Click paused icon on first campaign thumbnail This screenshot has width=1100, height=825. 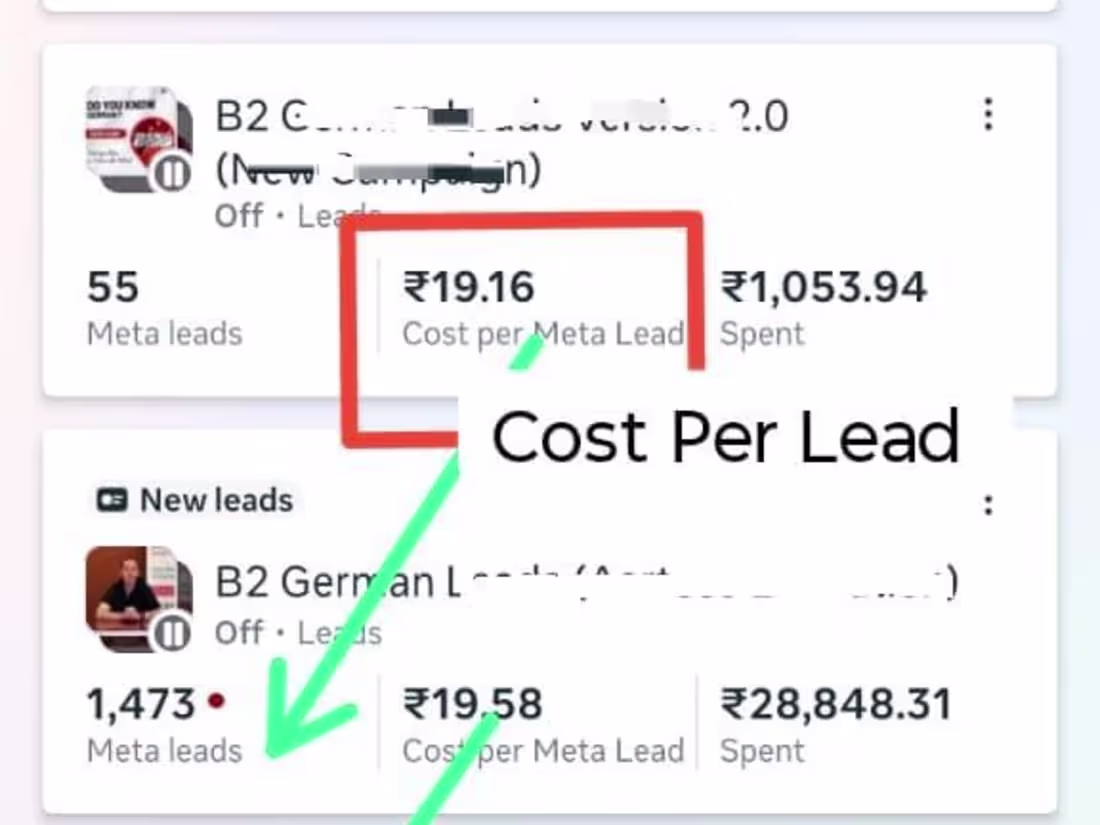coord(171,173)
